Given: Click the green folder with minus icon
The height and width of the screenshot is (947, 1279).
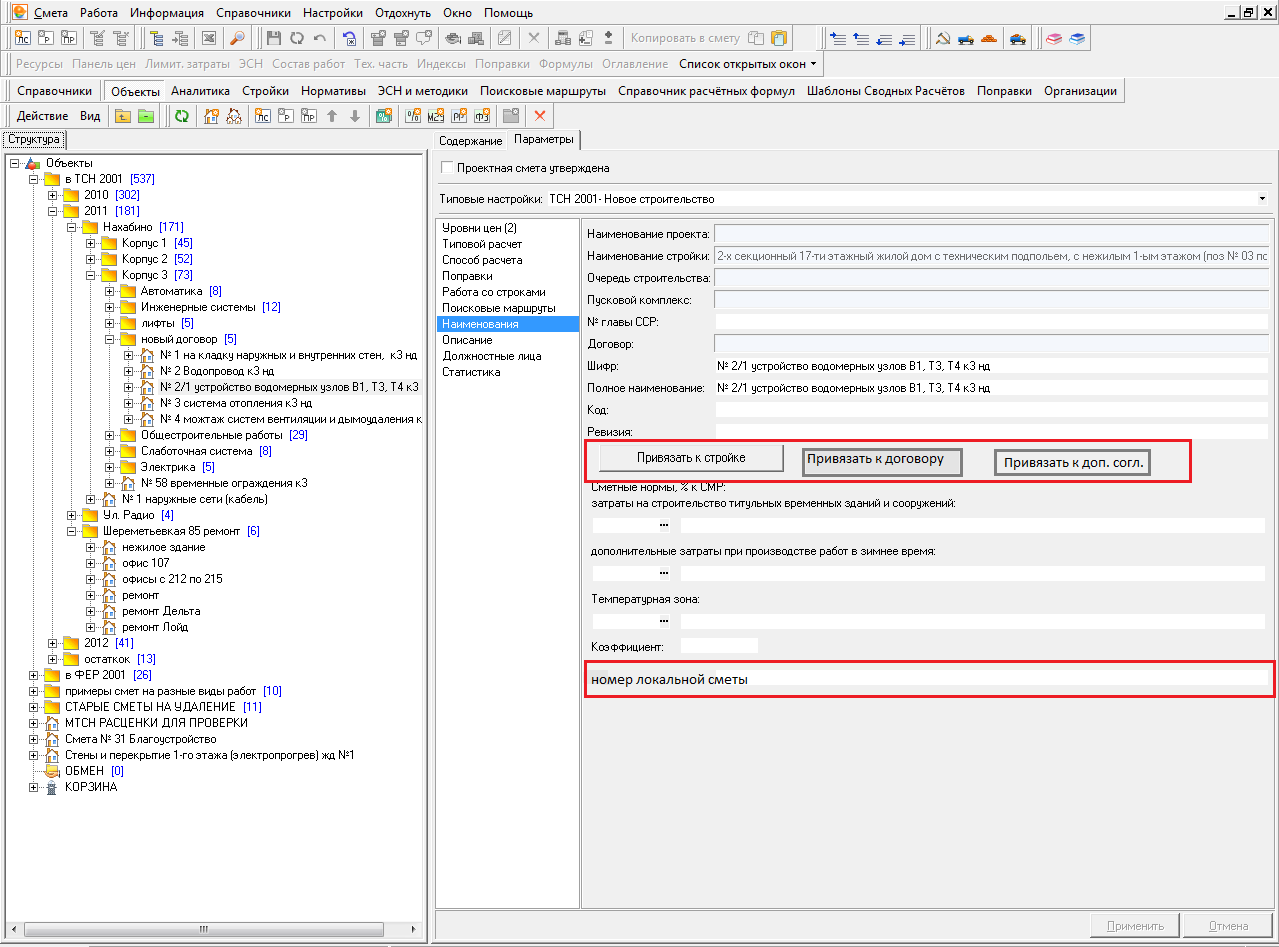Looking at the screenshot, I should click(146, 116).
